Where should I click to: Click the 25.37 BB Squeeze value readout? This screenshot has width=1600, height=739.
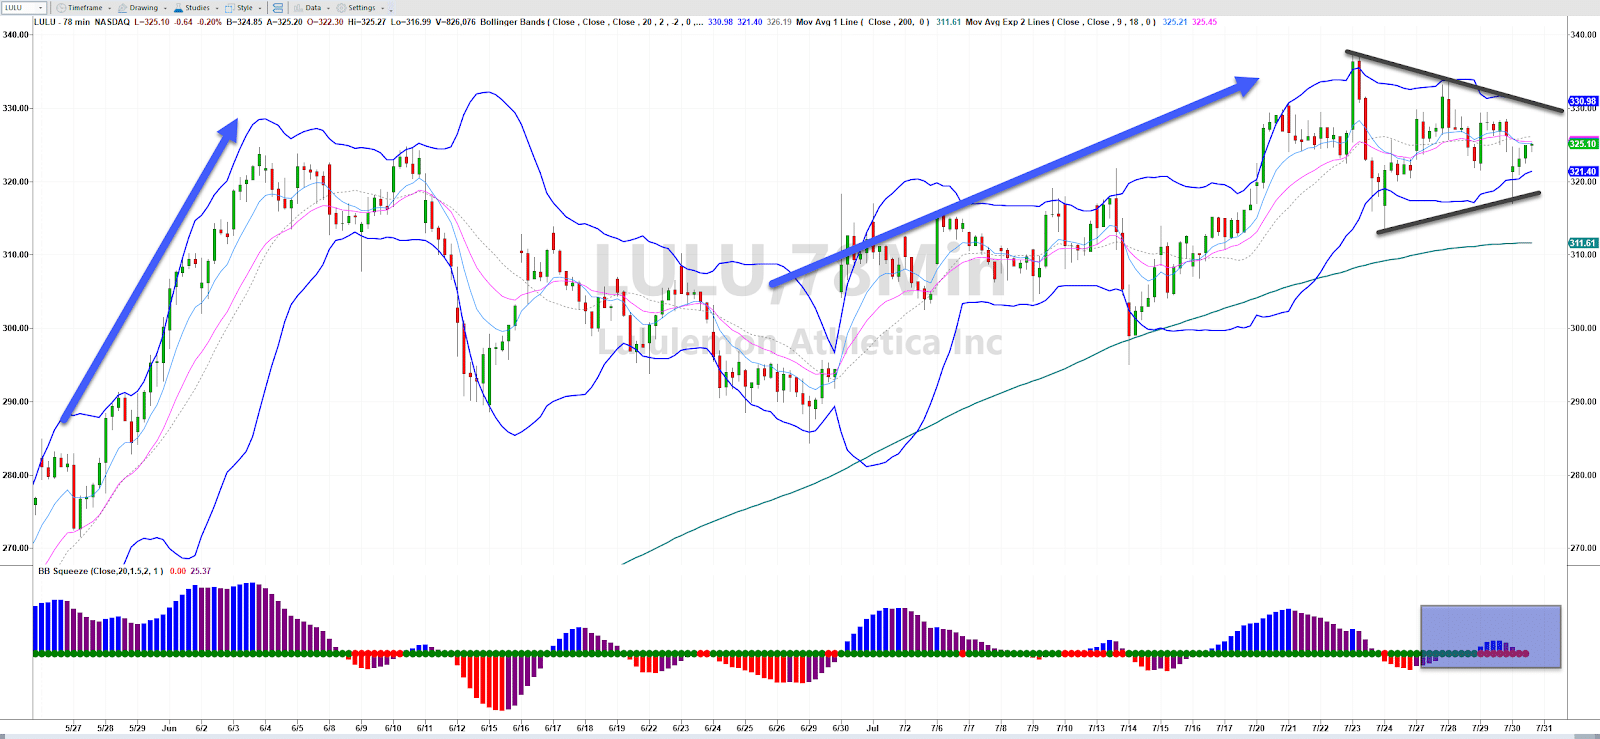[201, 571]
